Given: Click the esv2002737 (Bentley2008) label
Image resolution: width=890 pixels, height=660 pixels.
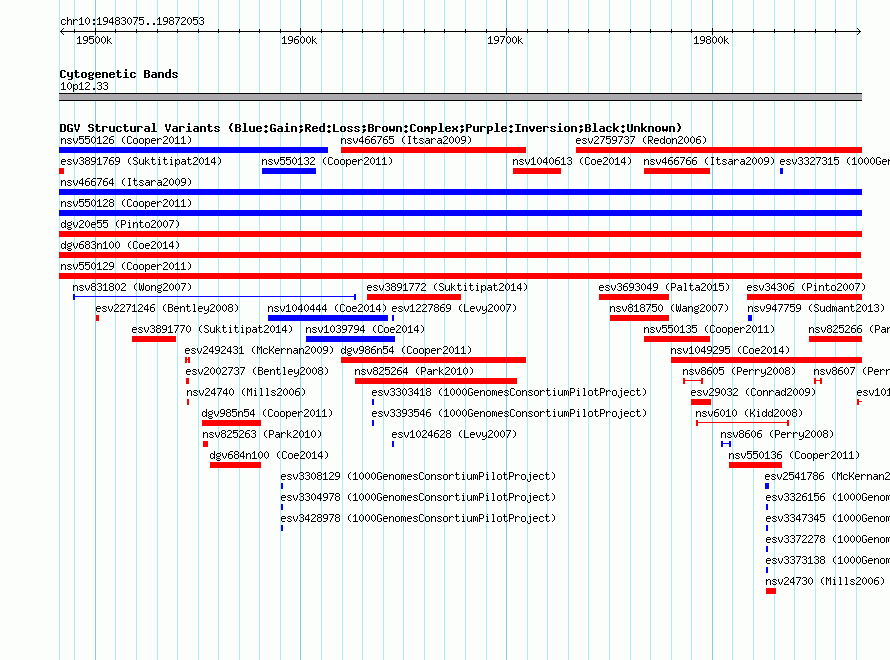Looking at the screenshot, I should pos(257,371).
